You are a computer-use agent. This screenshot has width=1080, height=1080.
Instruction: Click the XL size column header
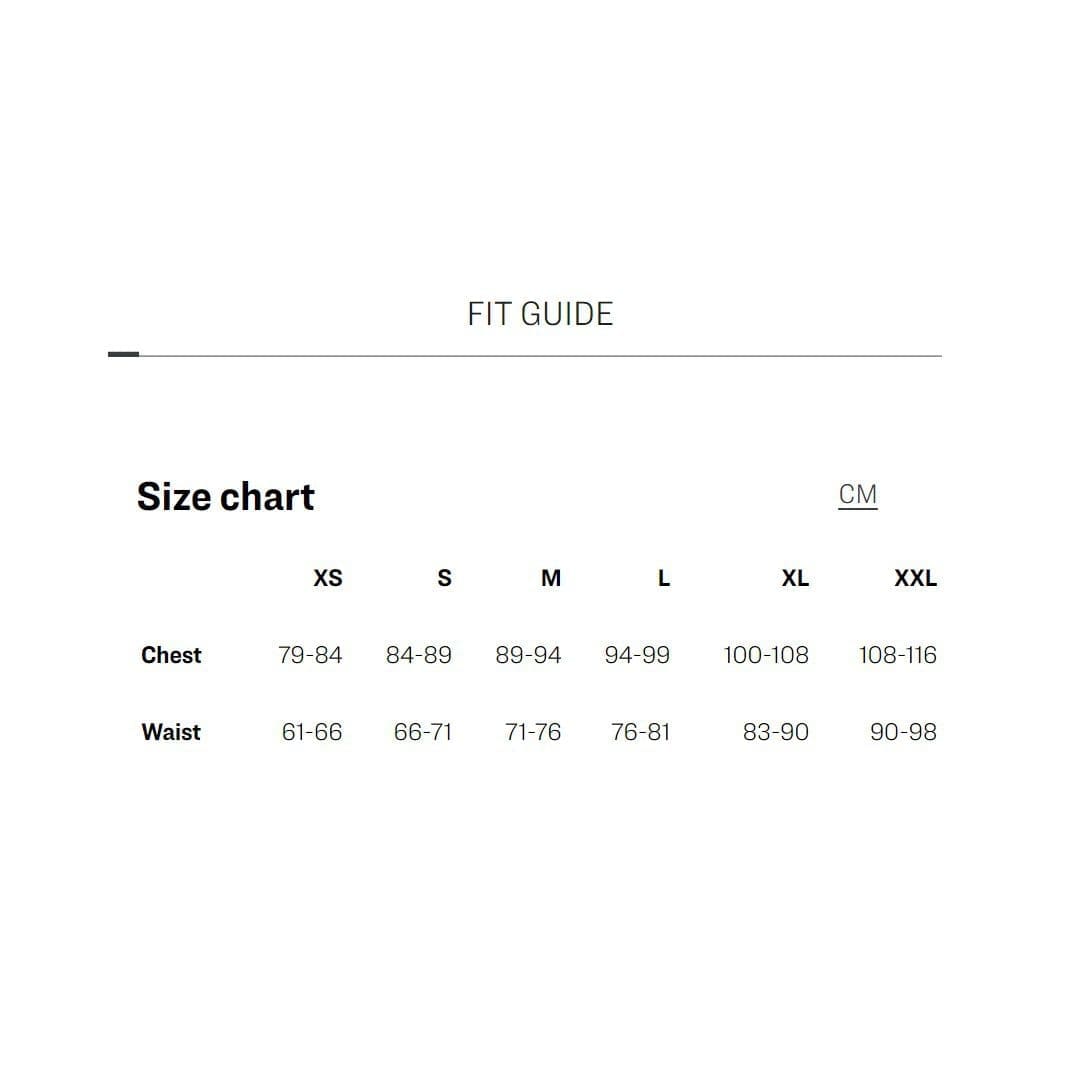(x=795, y=578)
